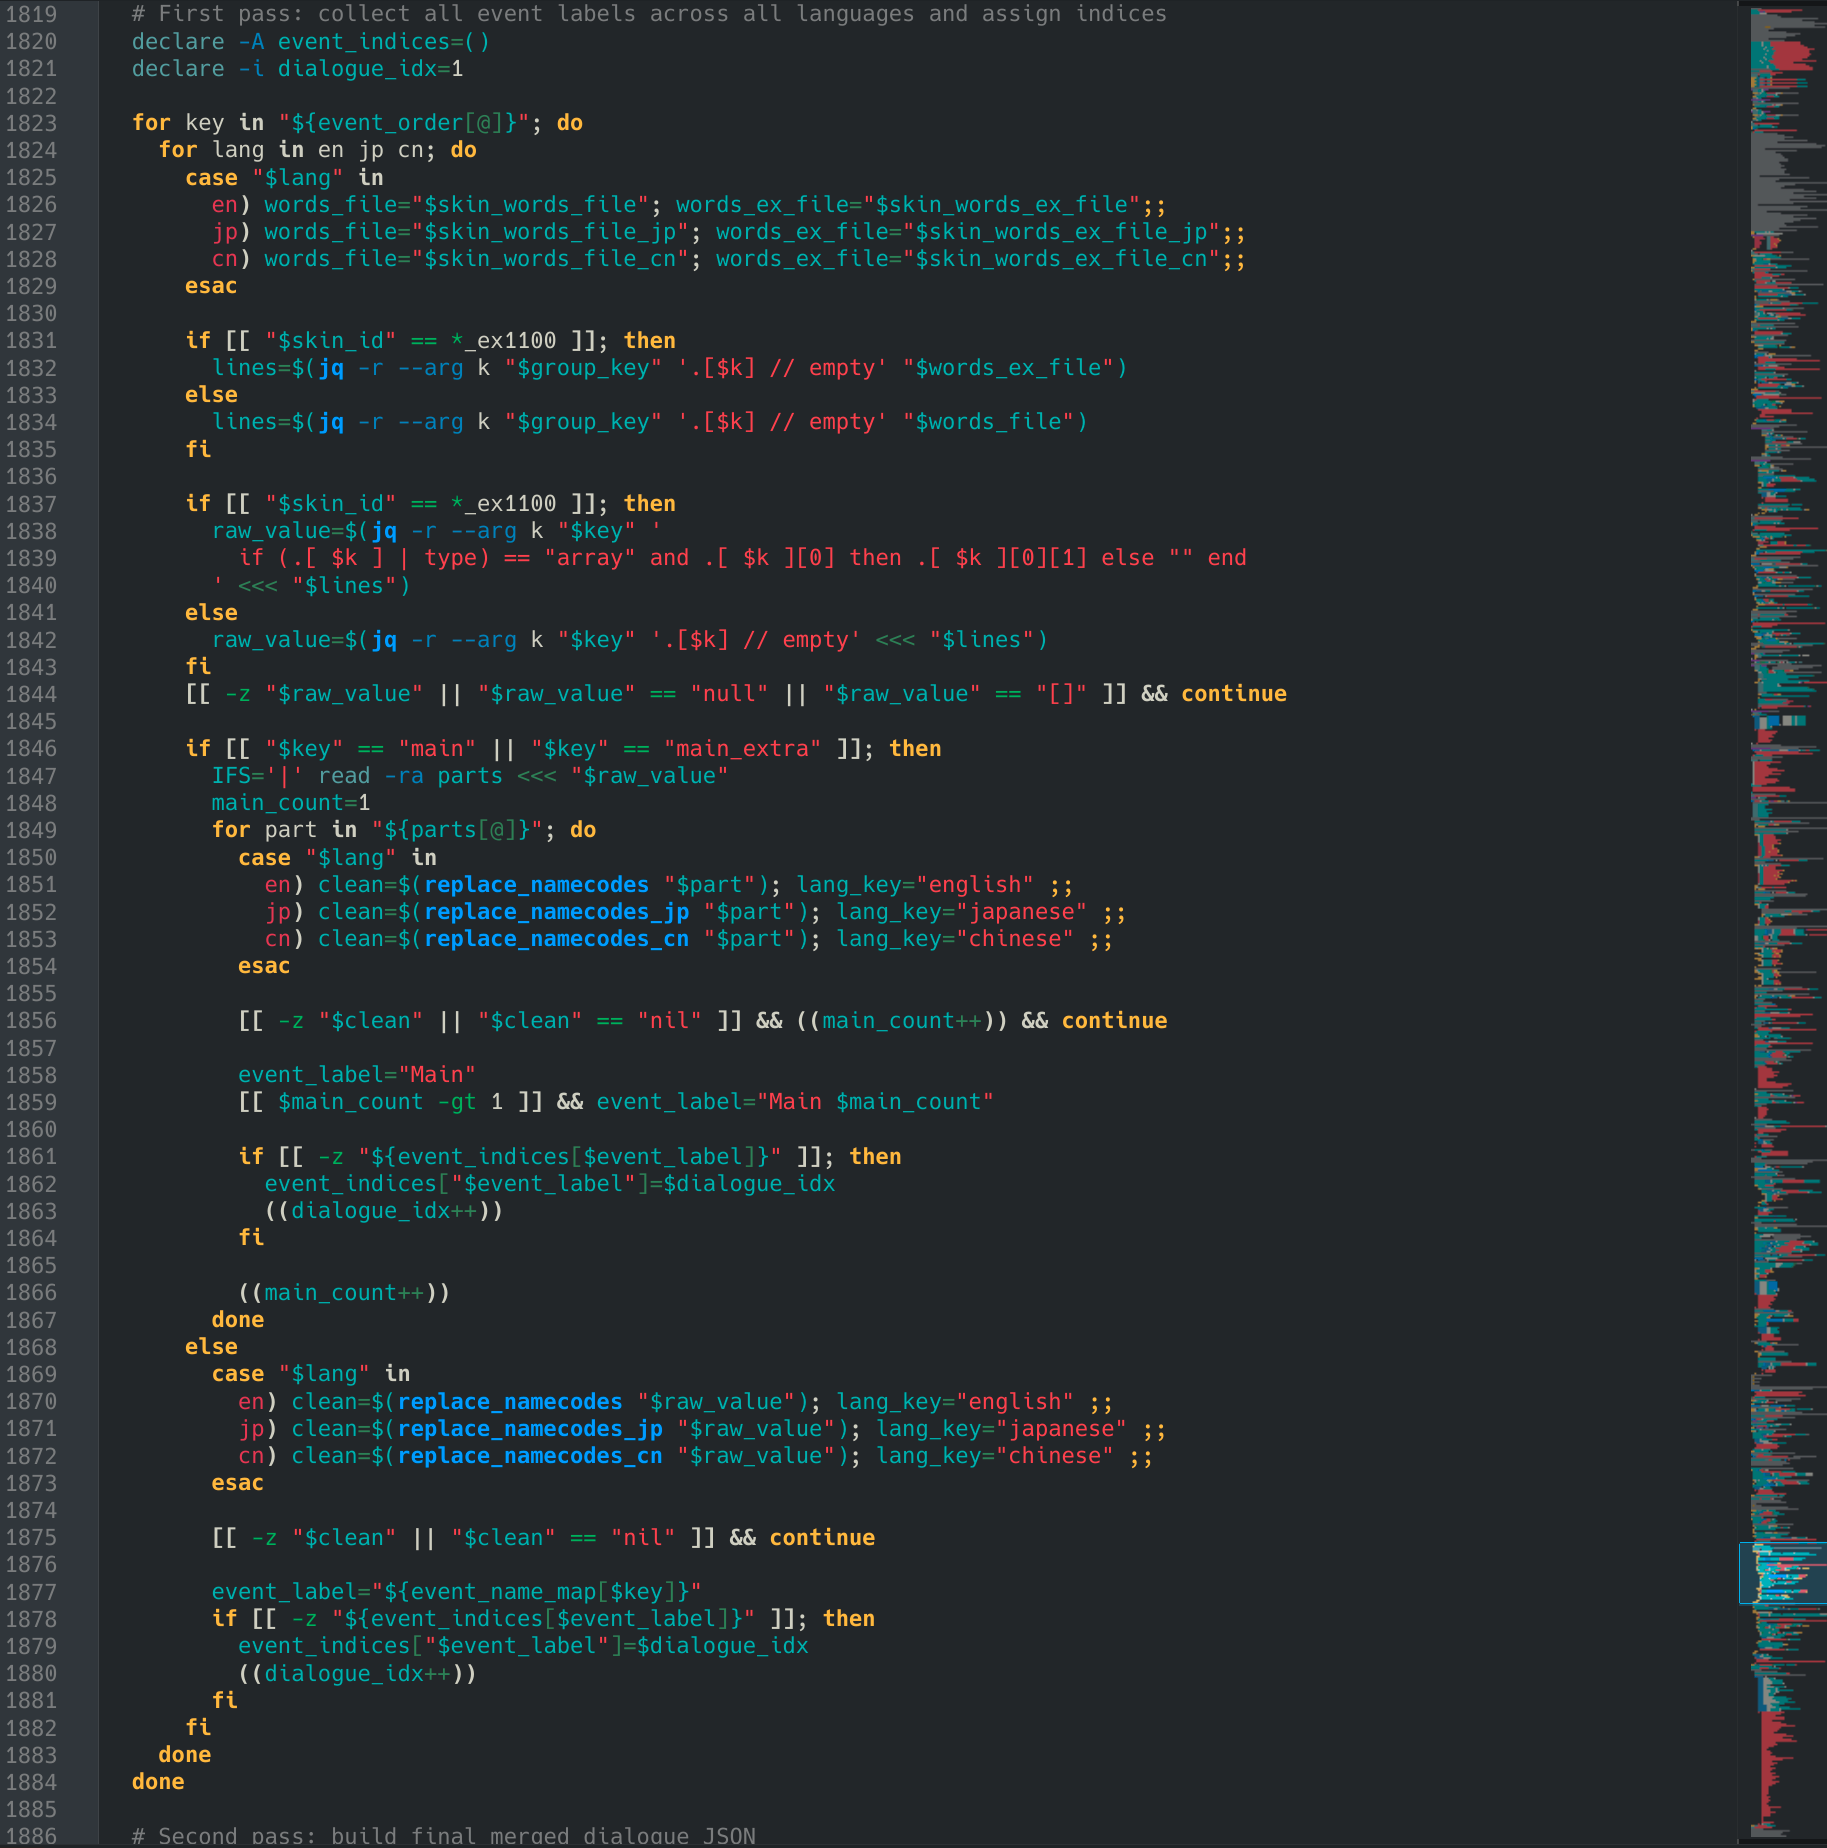The image size is (1827, 1848).
Task: Click the "done" keyword on line 1867
Action: [x=238, y=1320]
